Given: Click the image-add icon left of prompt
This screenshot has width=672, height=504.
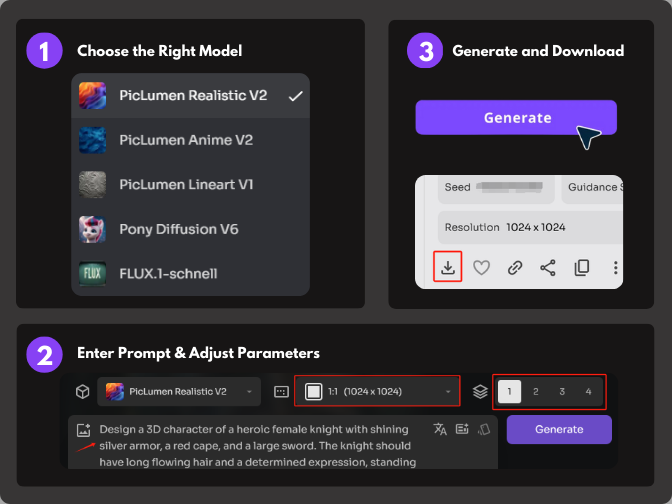Looking at the screenshot, I should 83,429.
